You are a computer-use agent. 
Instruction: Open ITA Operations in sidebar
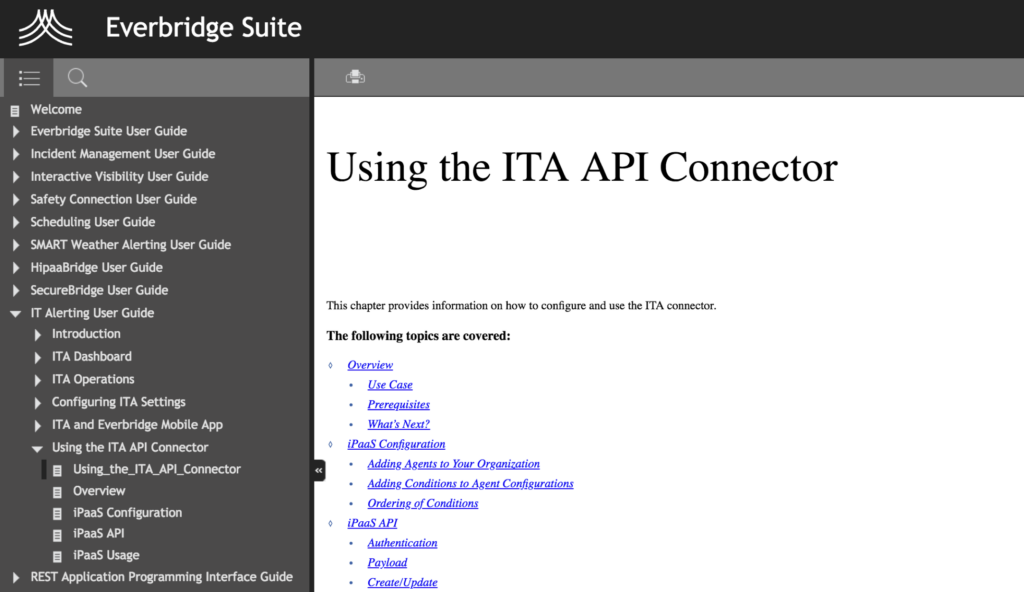(93, 379)
